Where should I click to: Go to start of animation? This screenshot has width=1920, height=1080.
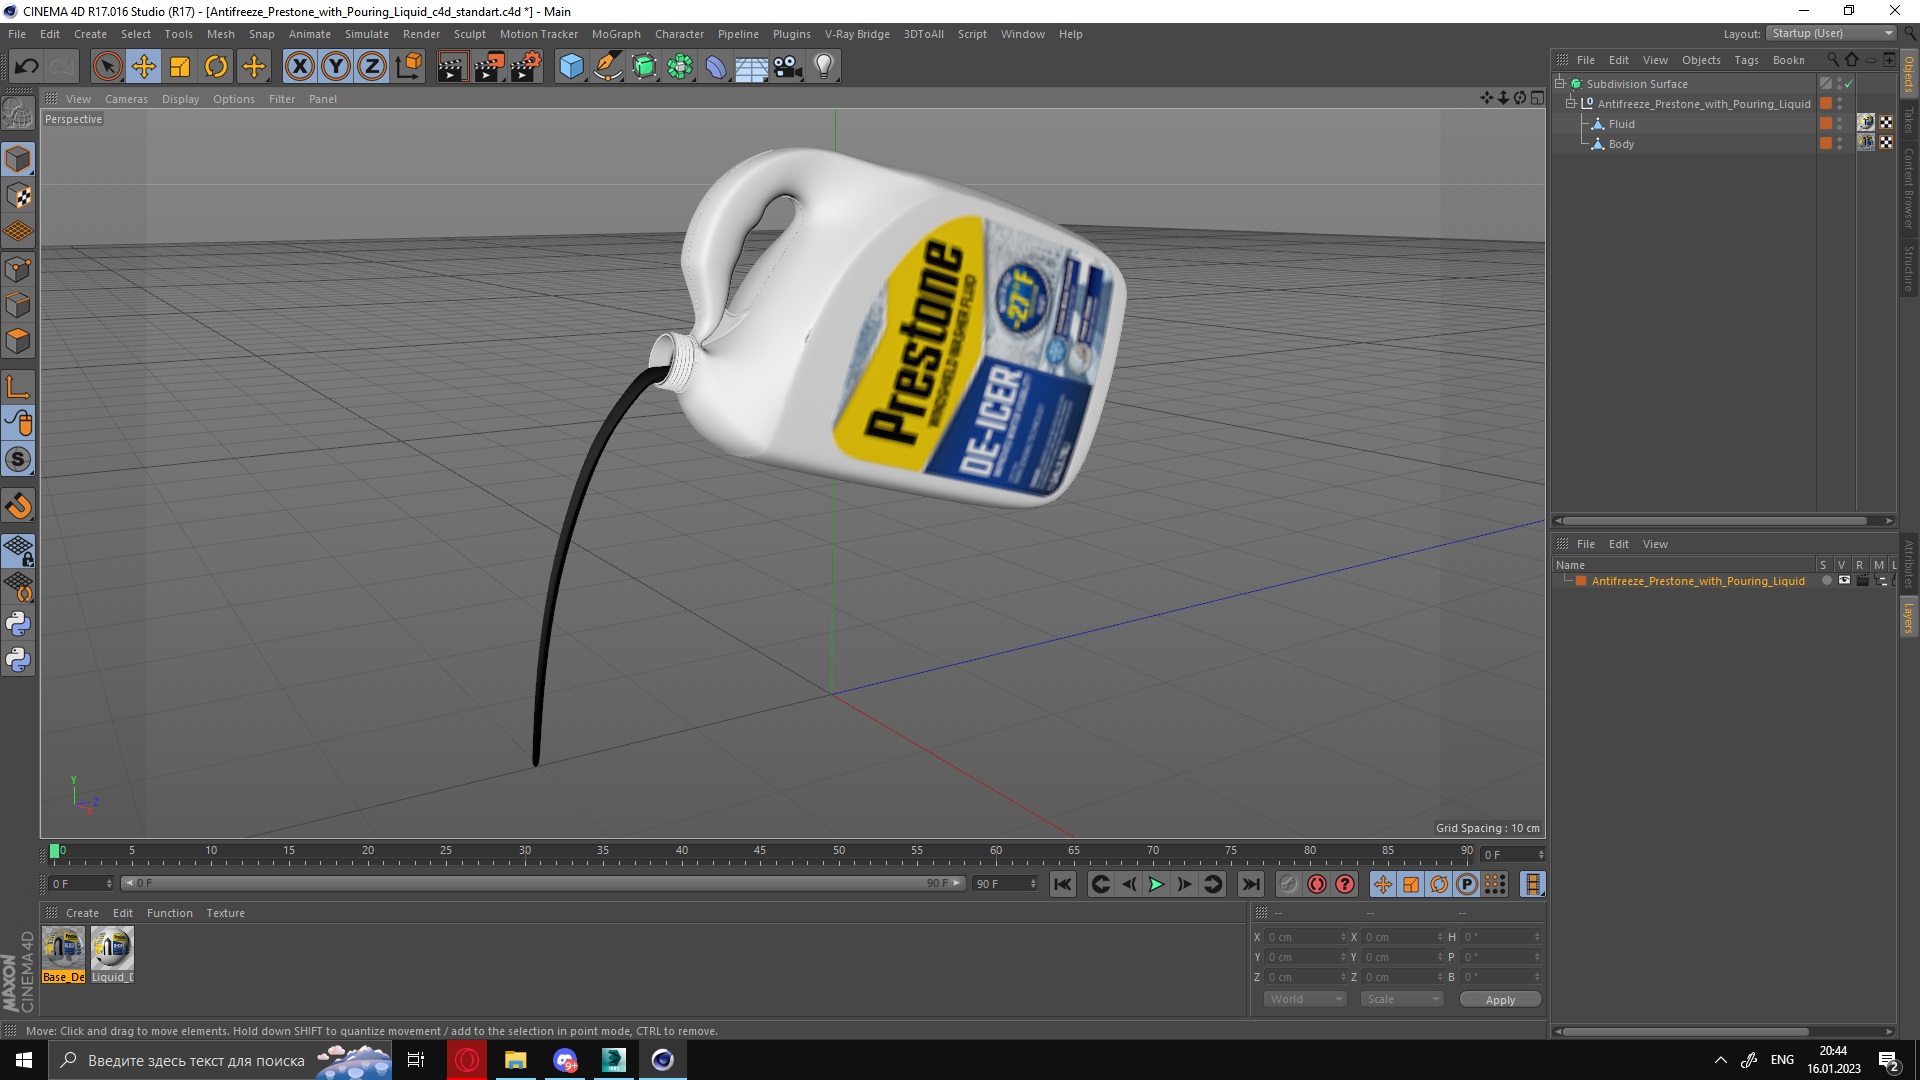click(x=1063, y=884)
